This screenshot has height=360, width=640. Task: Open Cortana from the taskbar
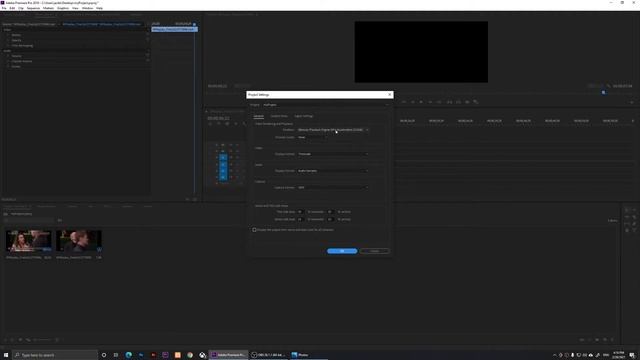[104, 355]
